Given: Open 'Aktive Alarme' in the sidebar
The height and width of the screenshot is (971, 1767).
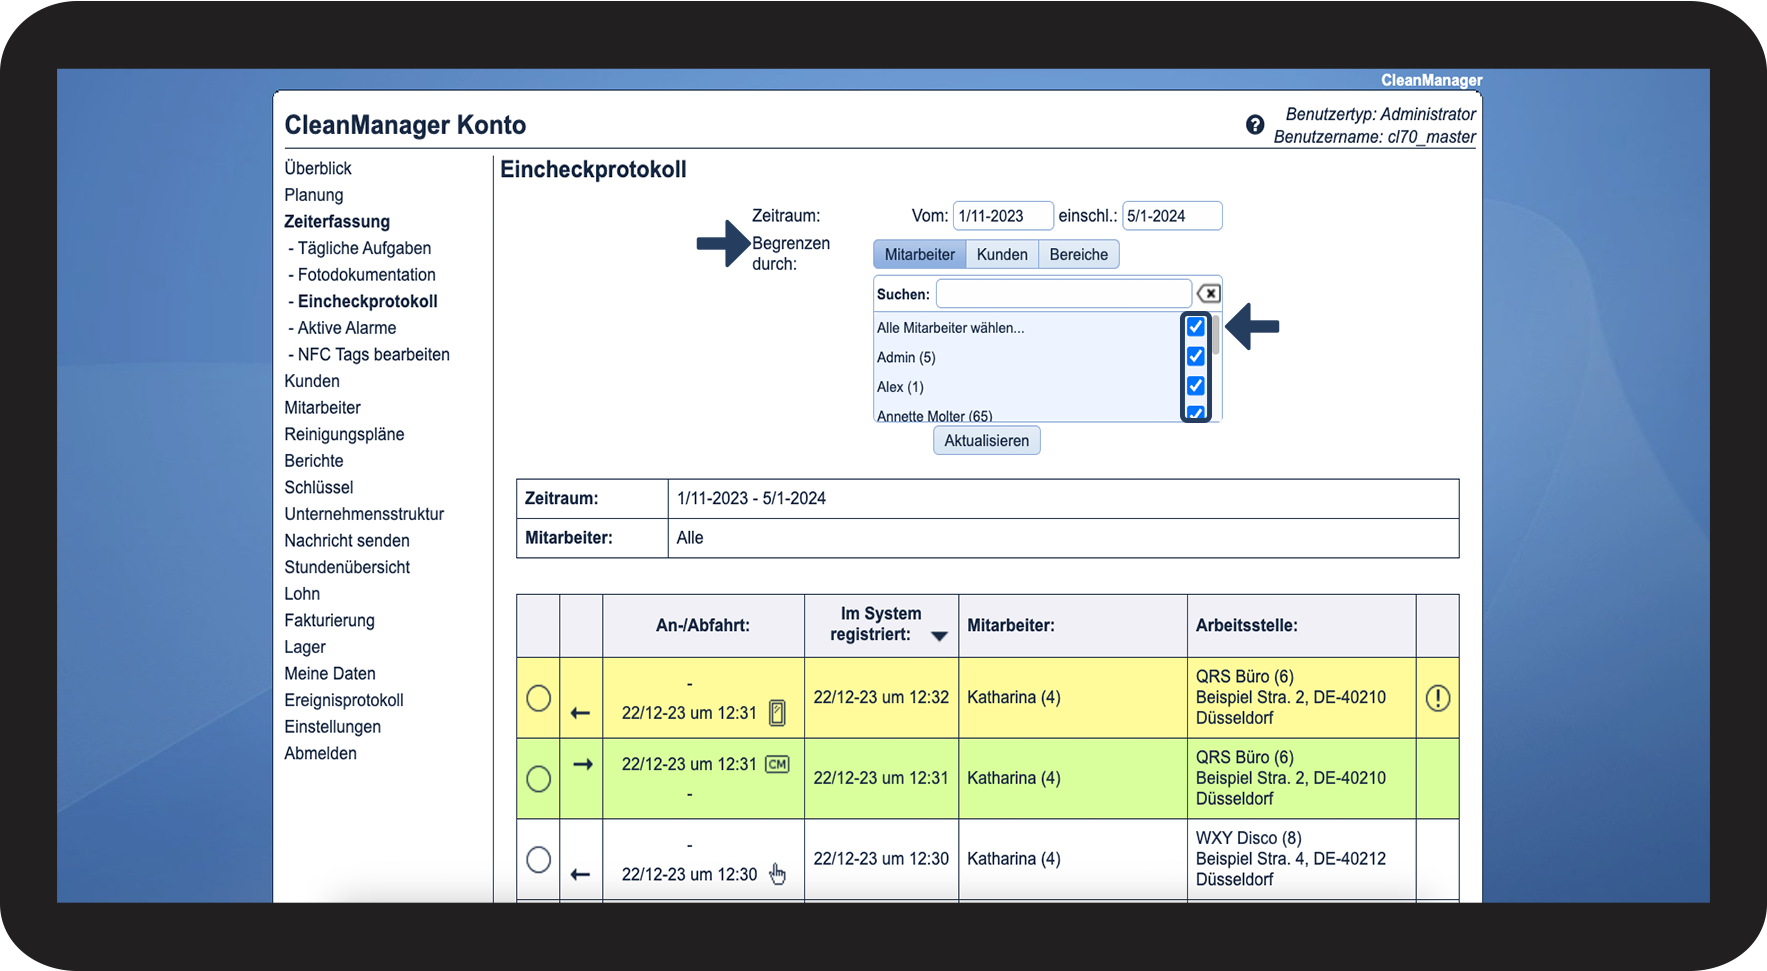Looking at the screenshot, I should tap(346, 328).
